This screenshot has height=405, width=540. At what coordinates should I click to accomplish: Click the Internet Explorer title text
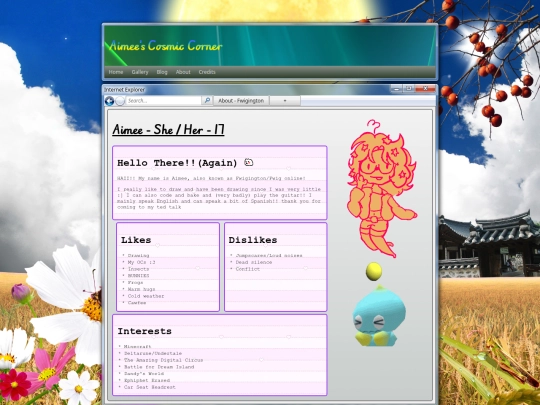[x=125, y=90]
